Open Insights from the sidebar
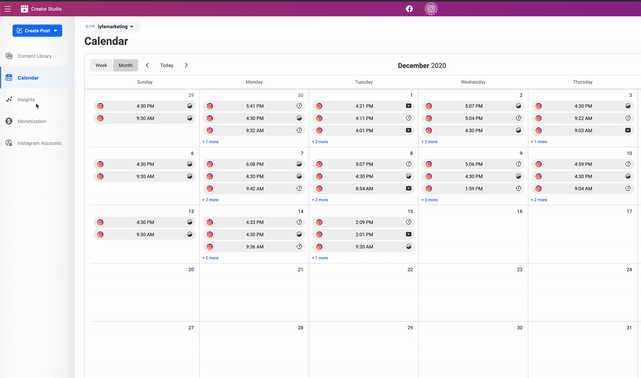 point(26,100)
